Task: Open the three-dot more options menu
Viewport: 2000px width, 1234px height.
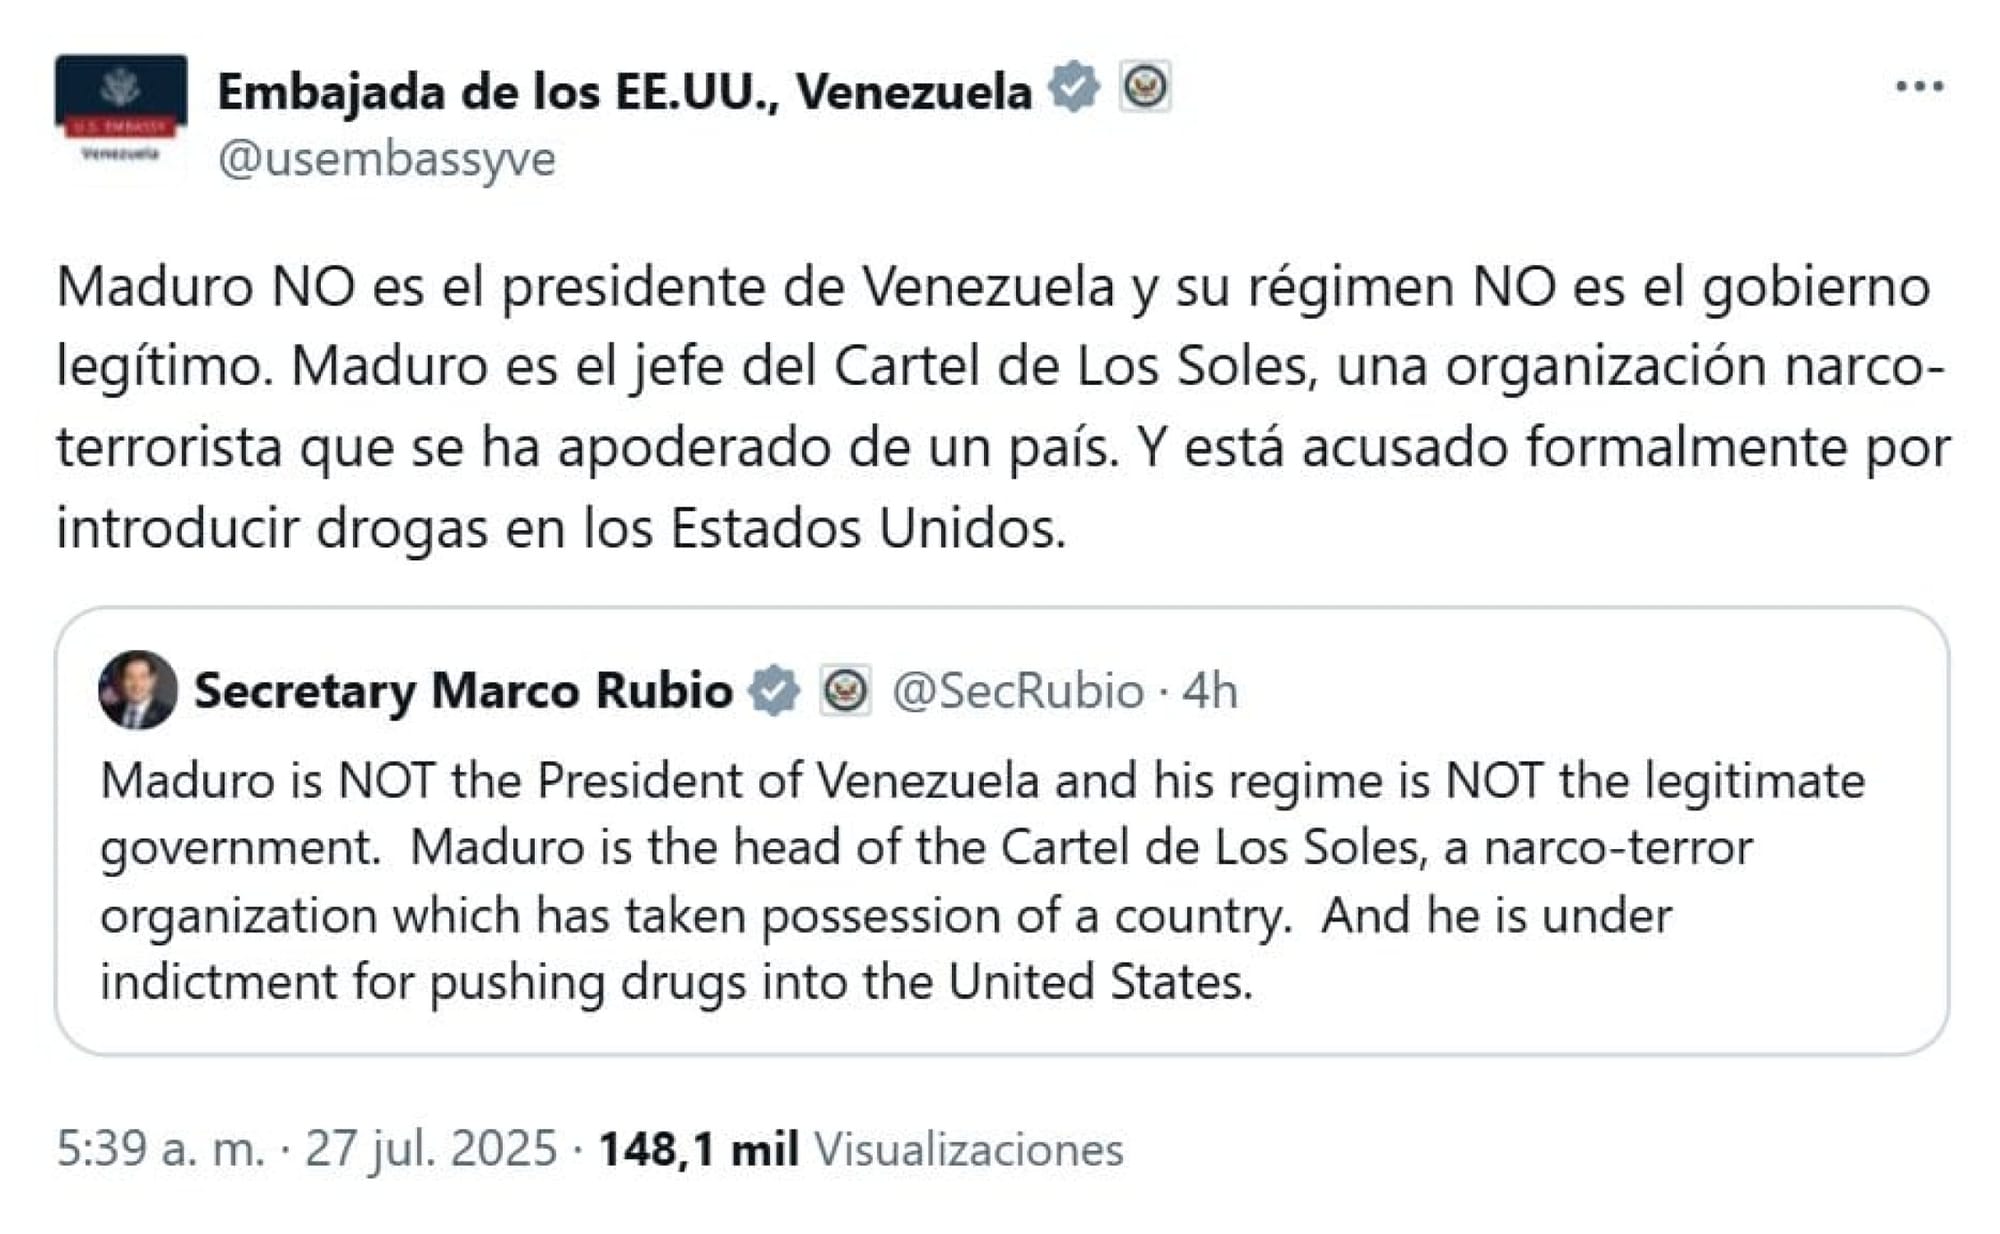Action: pyautogui.click(x=1919, y=88)
